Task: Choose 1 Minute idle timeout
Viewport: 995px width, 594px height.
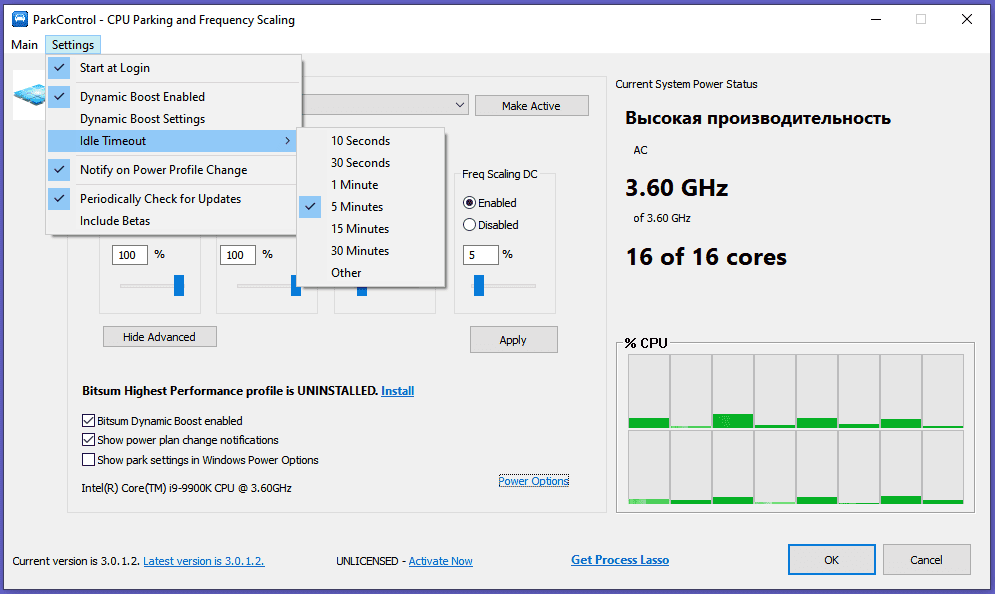Action: [371, 185]
